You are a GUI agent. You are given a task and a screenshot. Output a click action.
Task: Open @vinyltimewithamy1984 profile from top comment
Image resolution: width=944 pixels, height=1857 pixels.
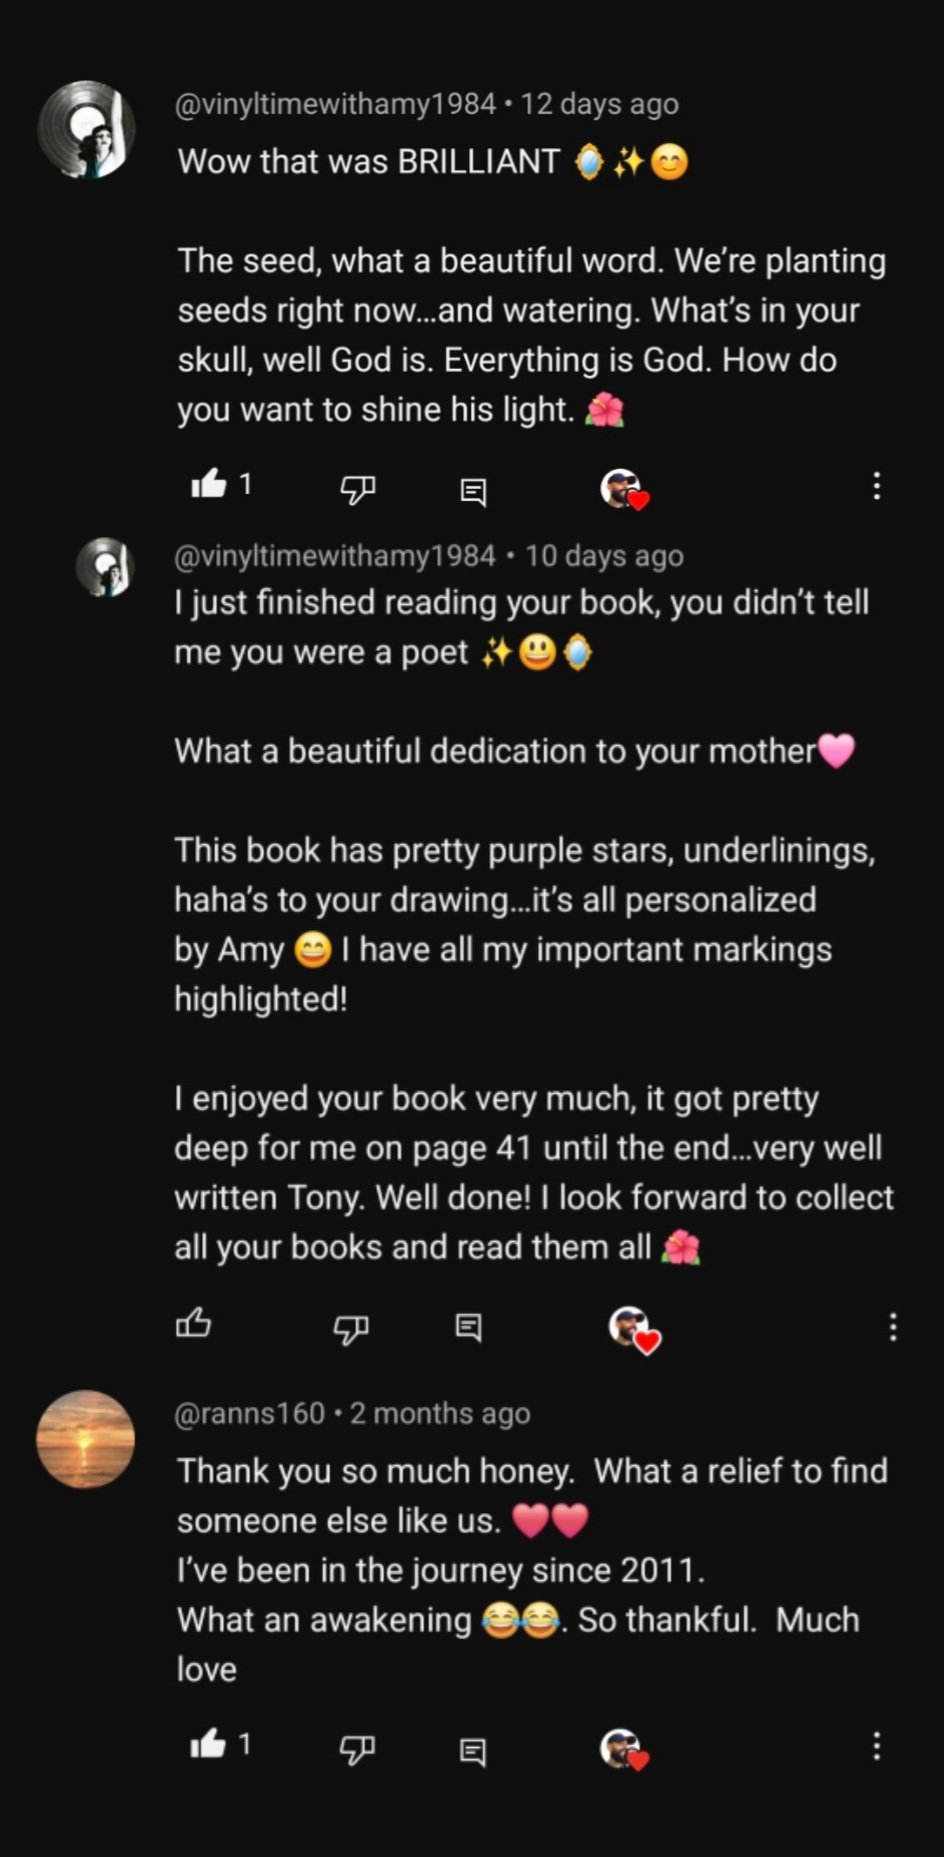(335, 104)
